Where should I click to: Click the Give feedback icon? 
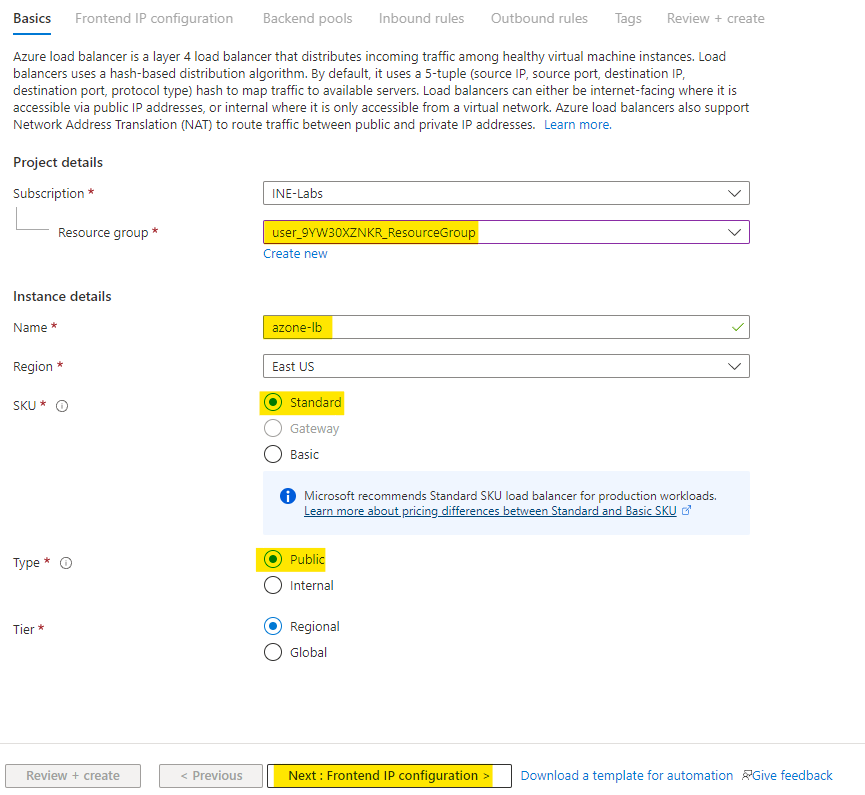tap(745, 776)
